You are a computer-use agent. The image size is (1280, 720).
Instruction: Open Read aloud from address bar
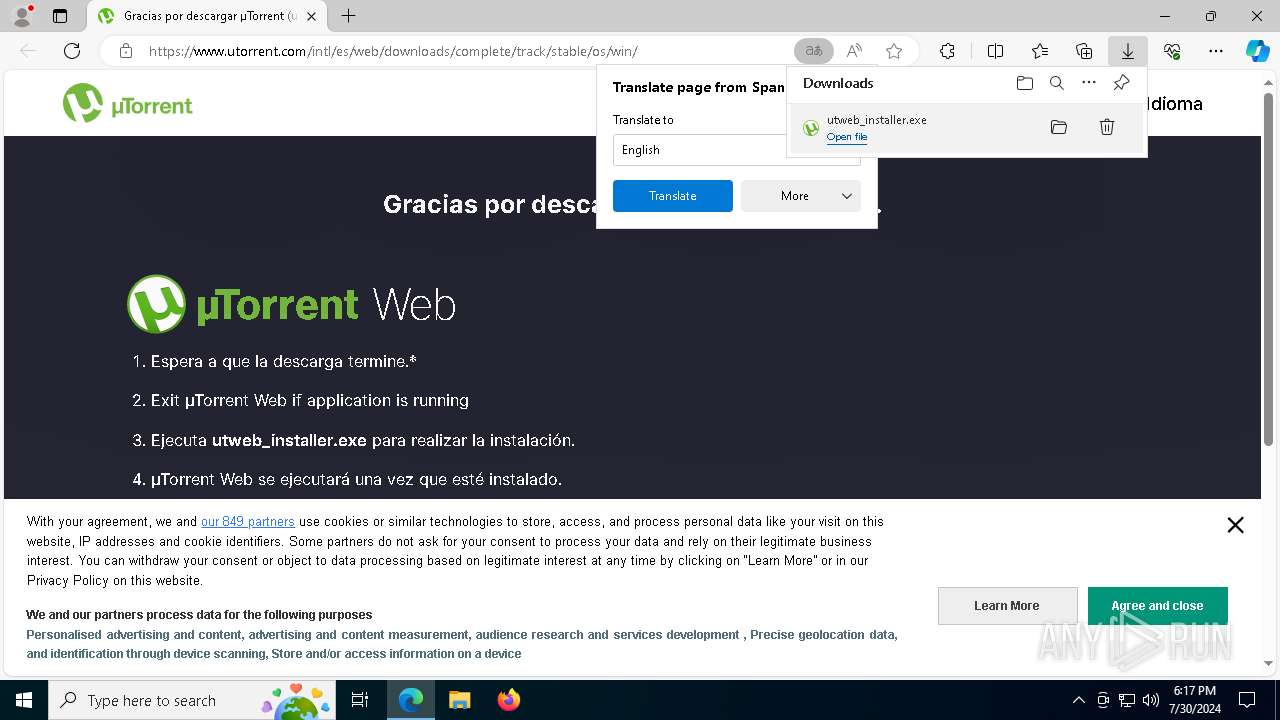[854, 51]
